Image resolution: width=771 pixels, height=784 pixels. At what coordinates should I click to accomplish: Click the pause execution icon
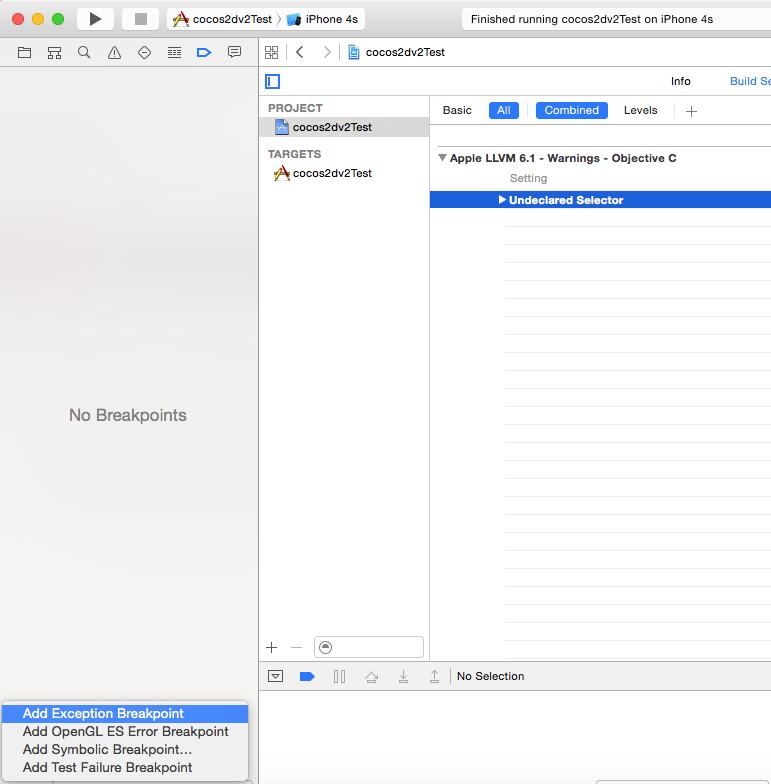(x=339, y=676)
